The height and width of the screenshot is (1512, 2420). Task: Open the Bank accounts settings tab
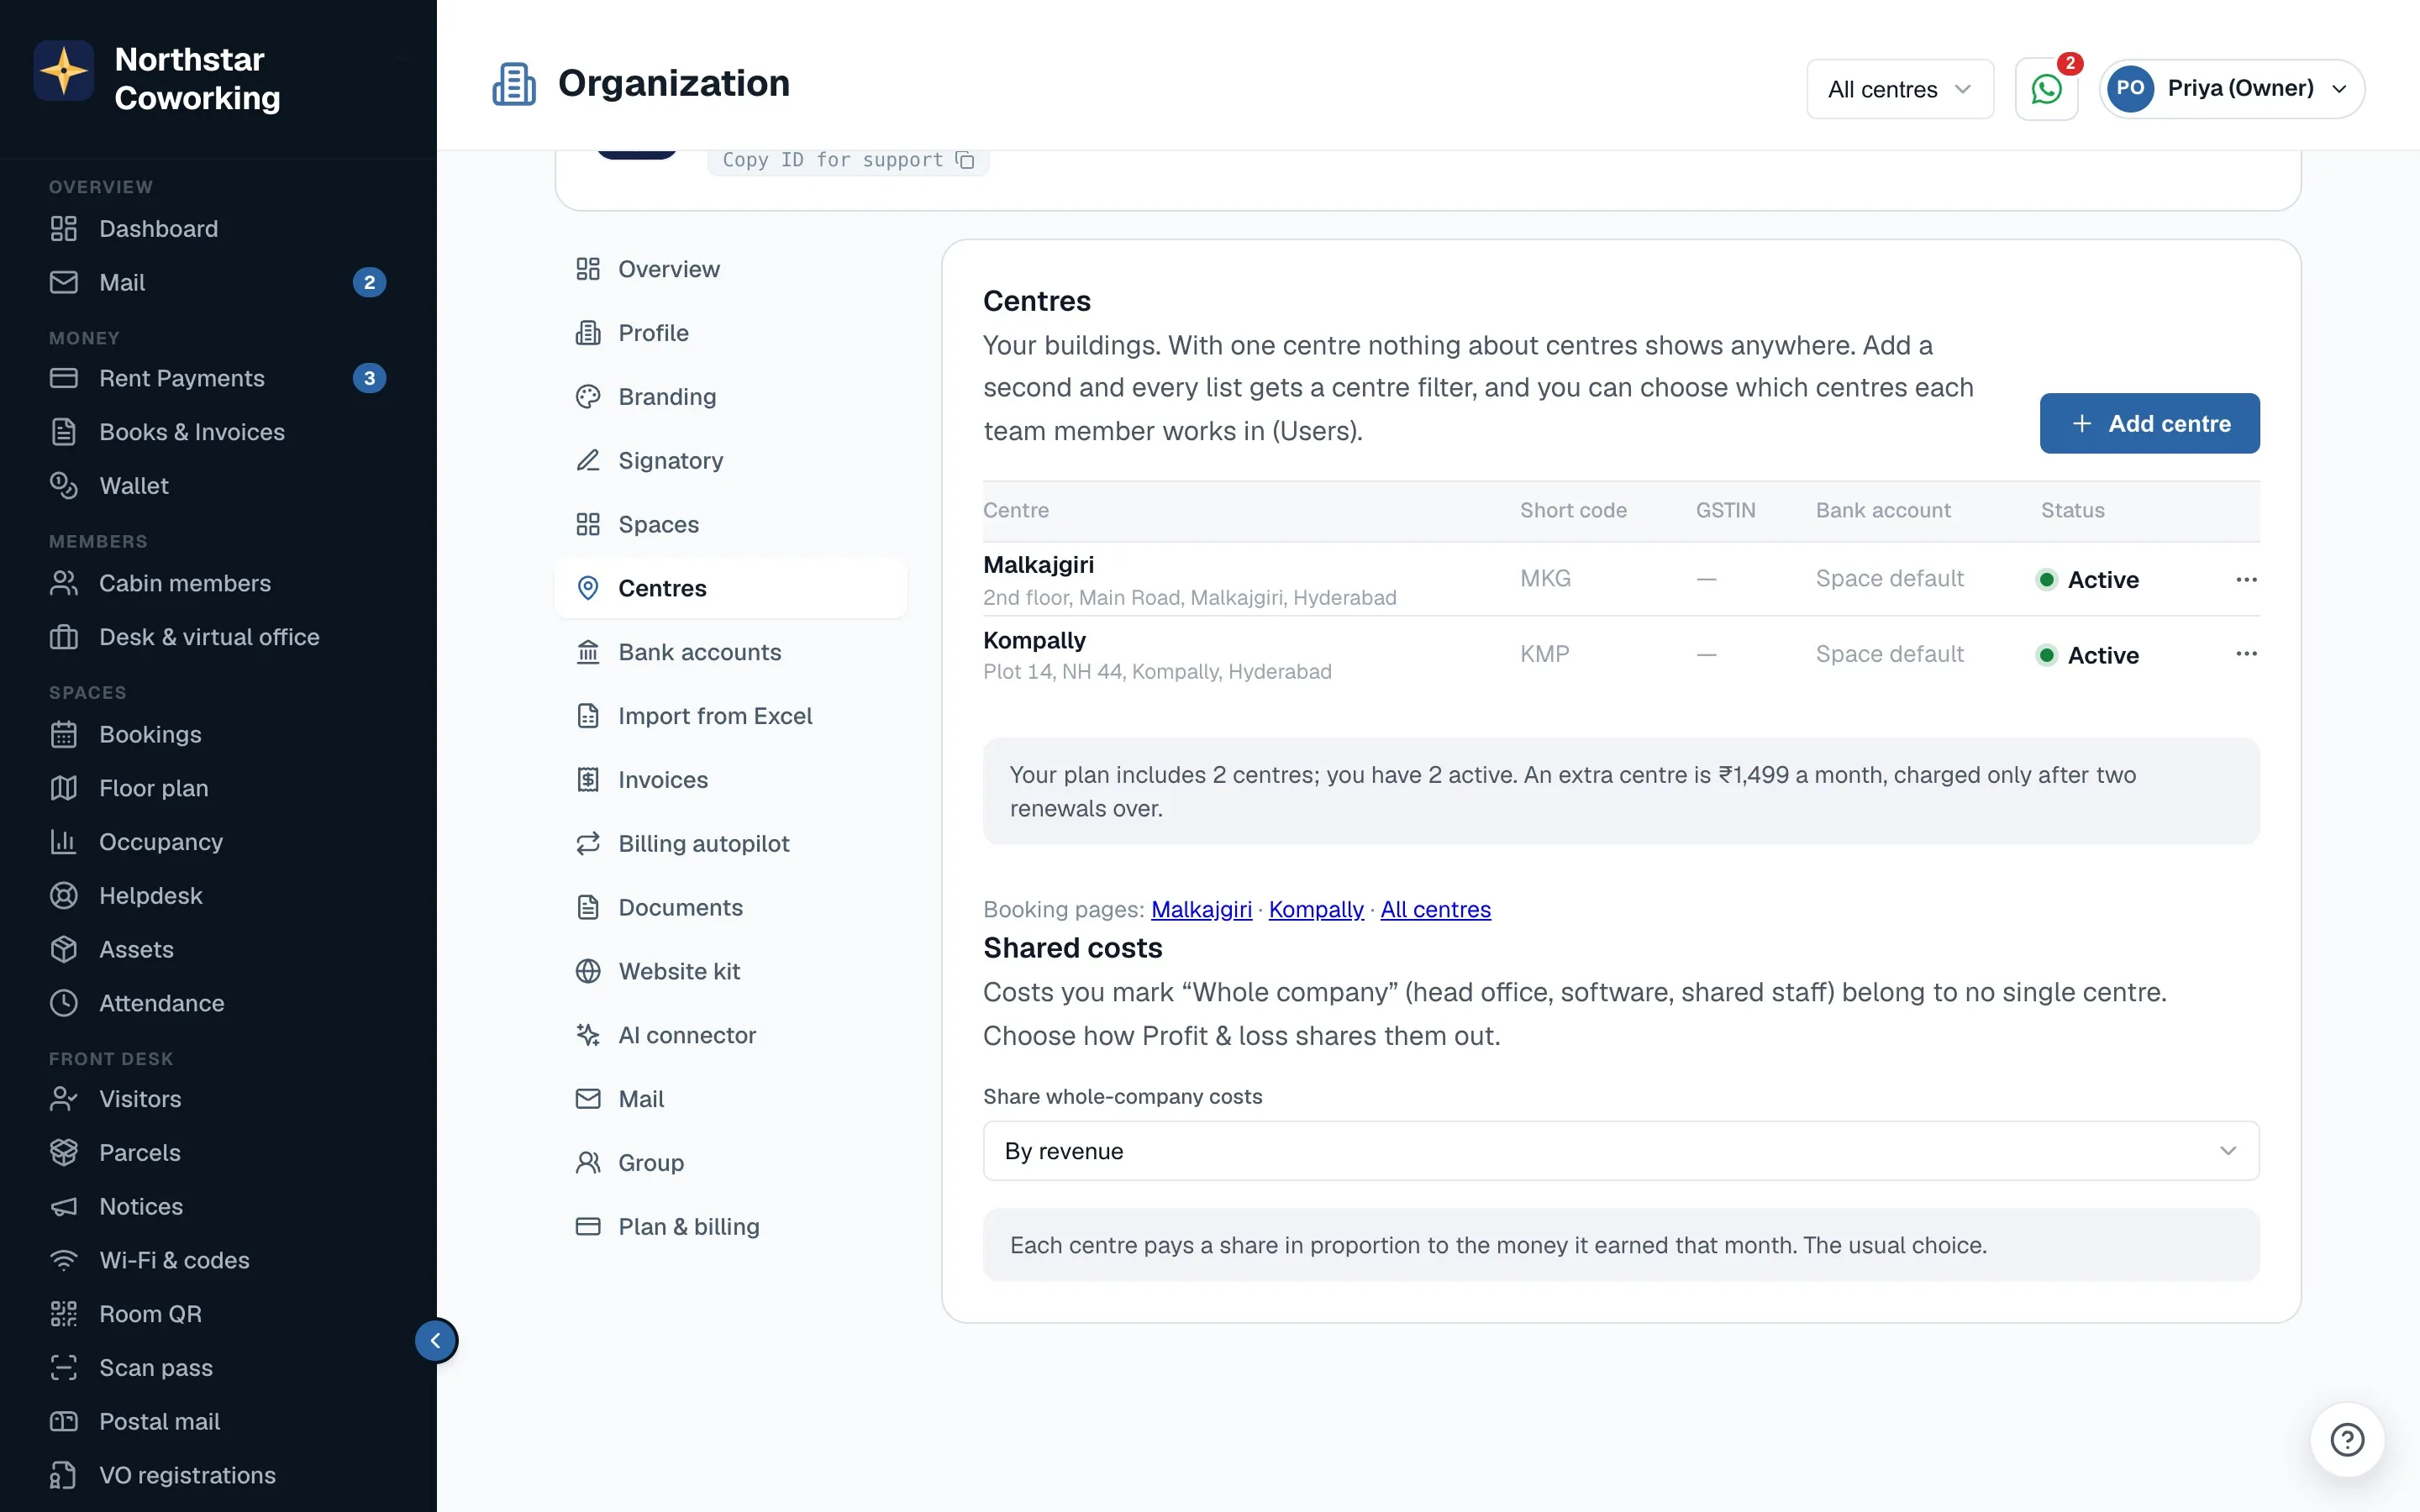[730, 652]
